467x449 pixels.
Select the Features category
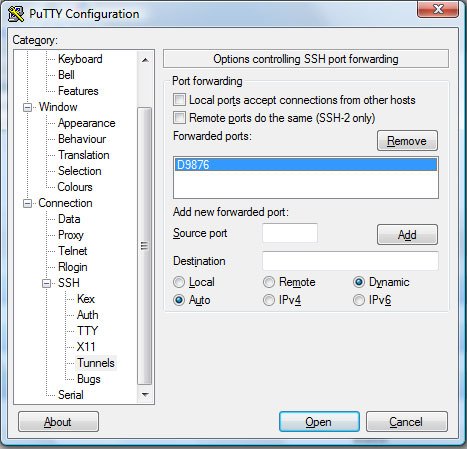point(78,91)
